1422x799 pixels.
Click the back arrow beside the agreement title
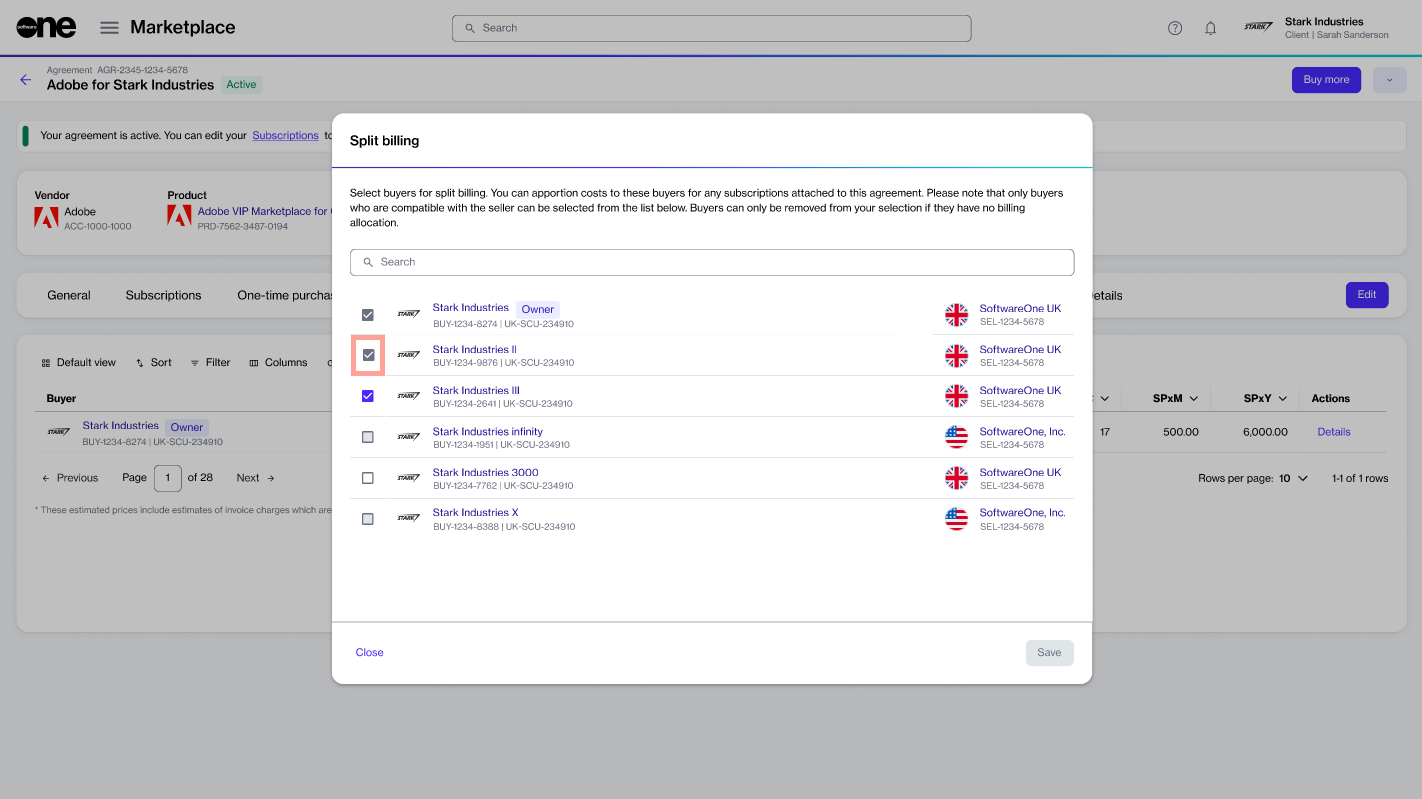(x=26, y=80)
